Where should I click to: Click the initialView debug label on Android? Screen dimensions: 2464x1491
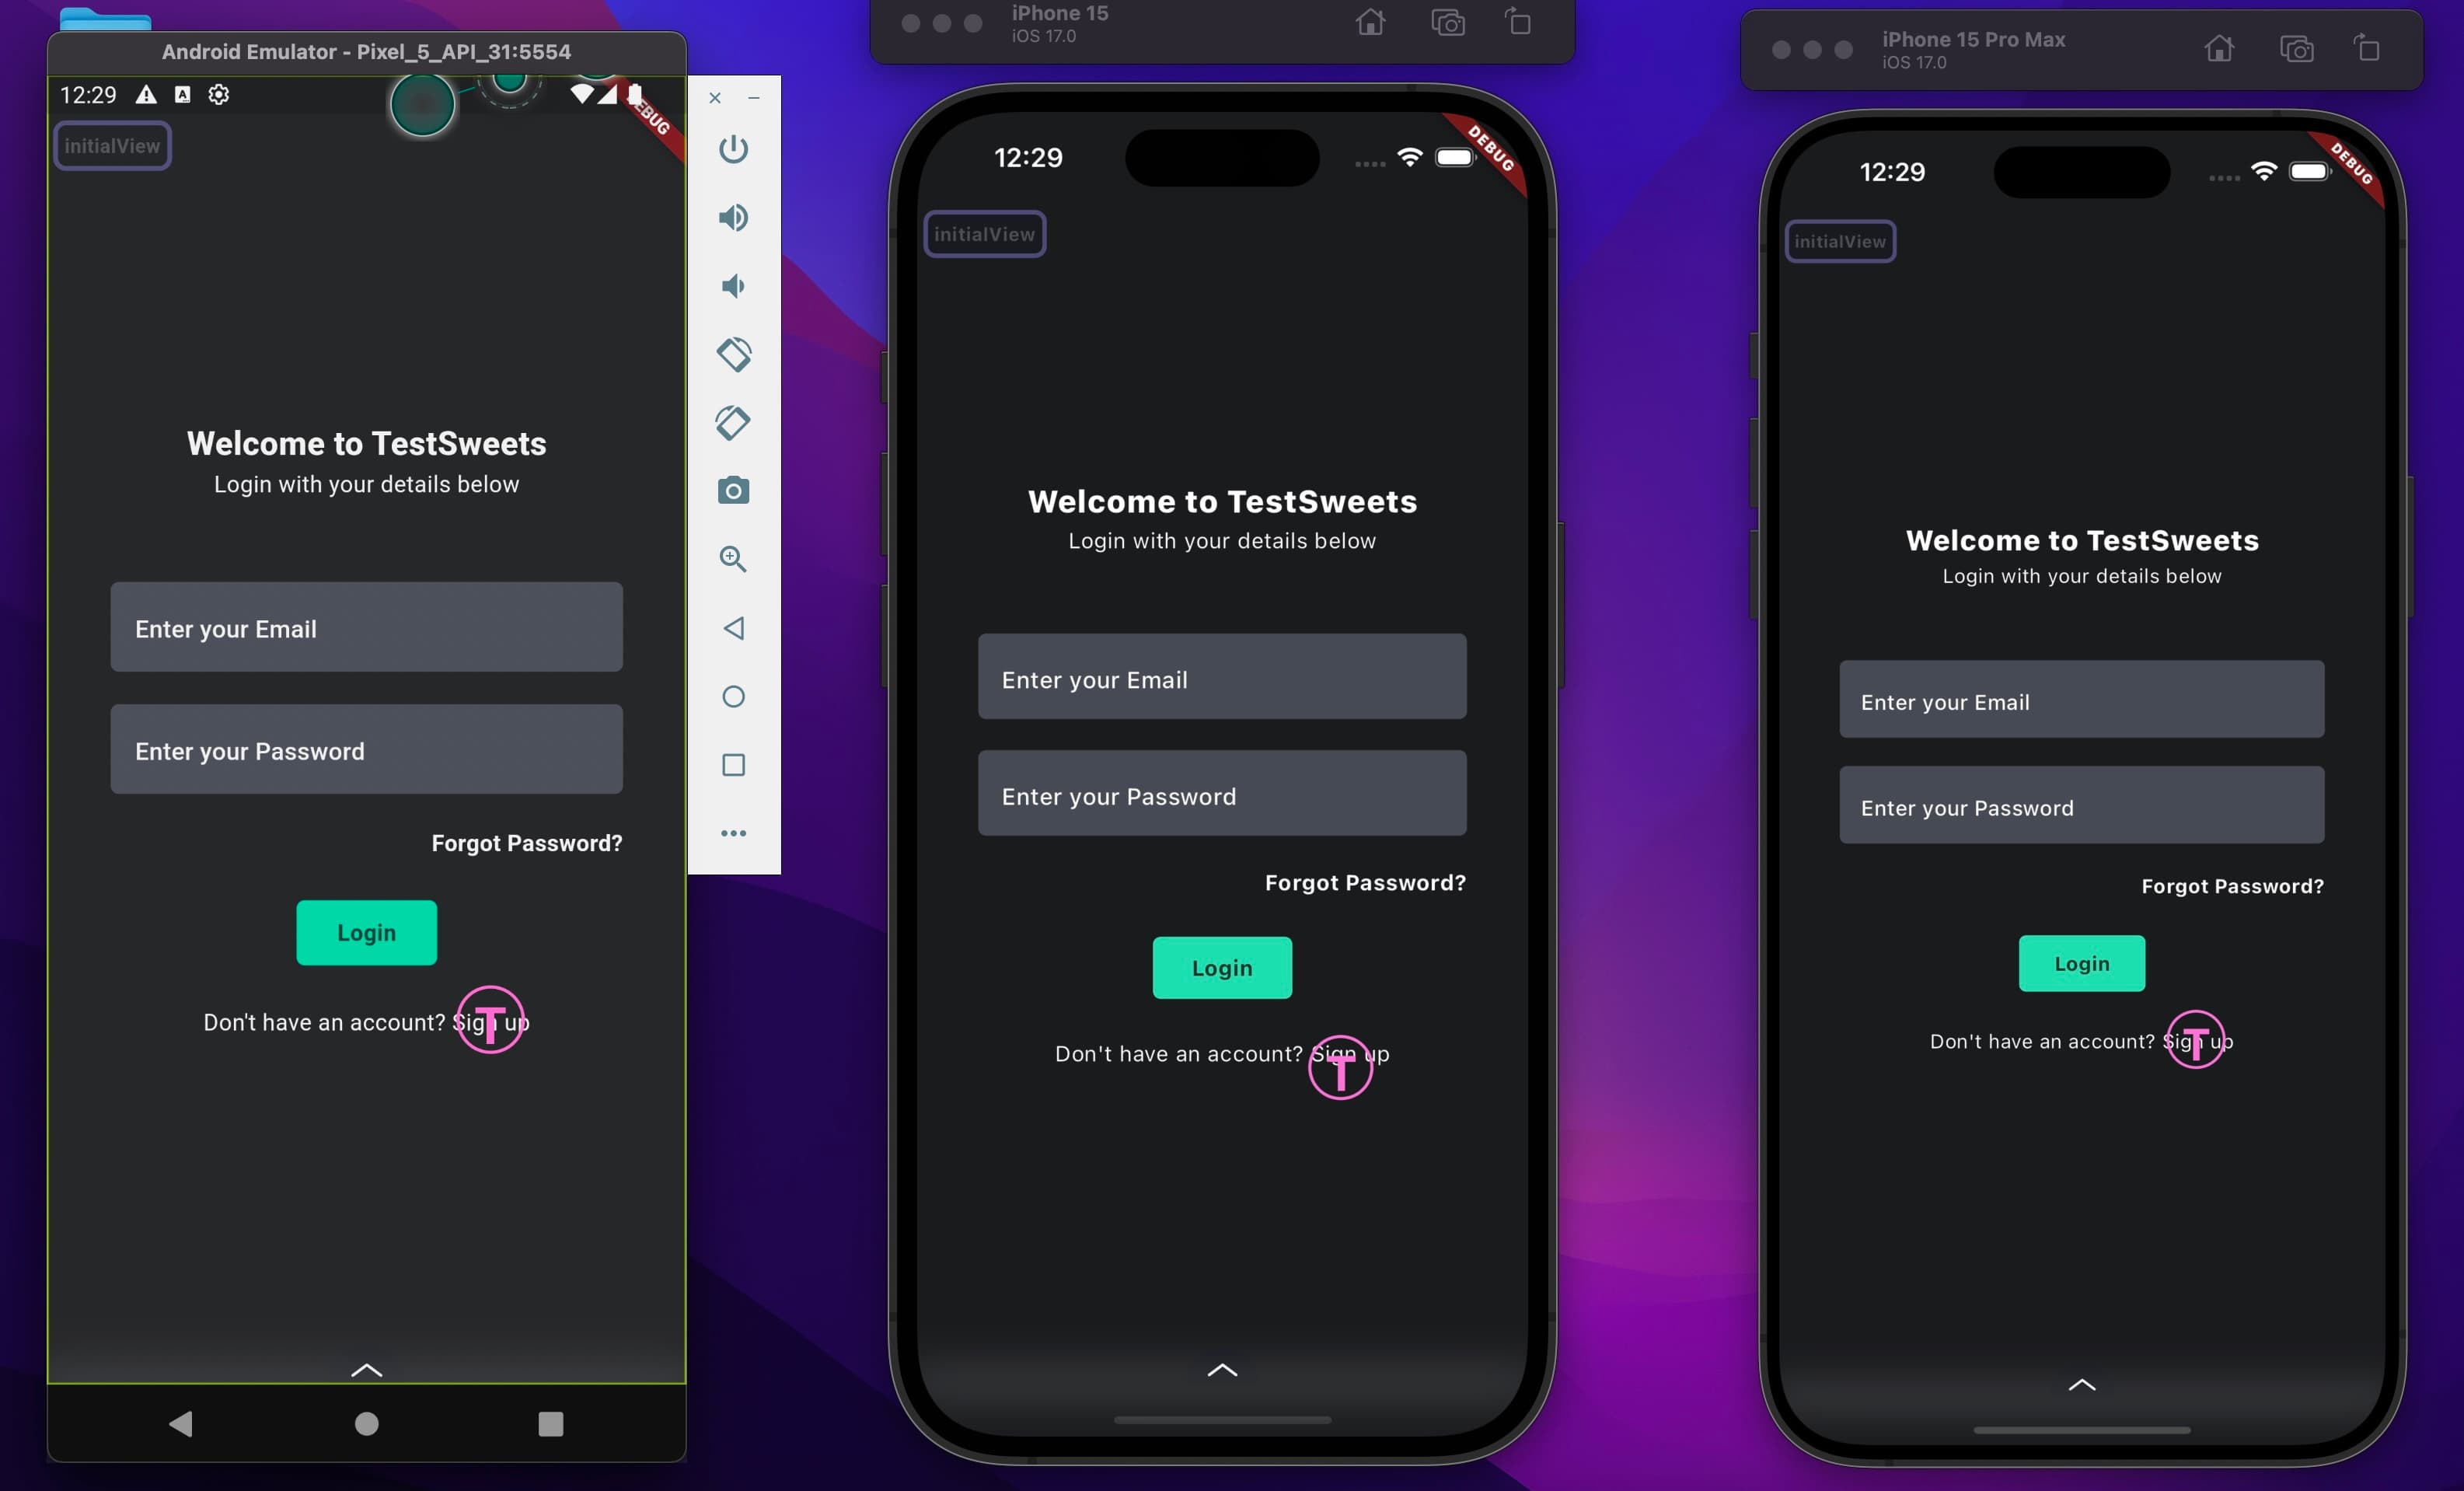click(113, 145)
